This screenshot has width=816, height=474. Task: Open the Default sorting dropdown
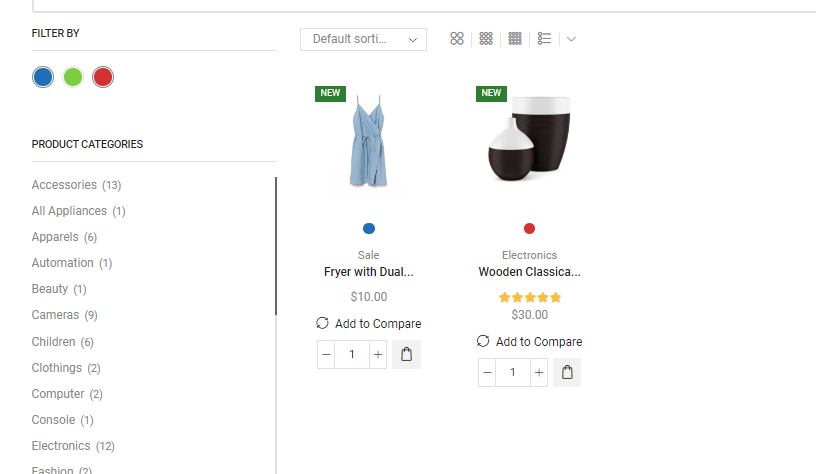[363, 40]
